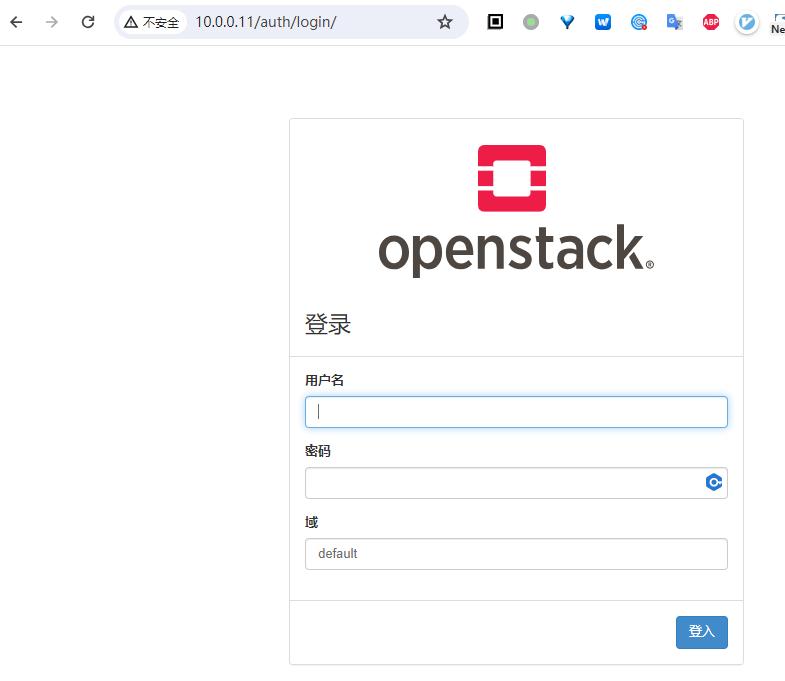Viewport: 785px width, 681px height.
Task: Open the blue Y-shaped extension icon
Action: (x=567, y=22)
